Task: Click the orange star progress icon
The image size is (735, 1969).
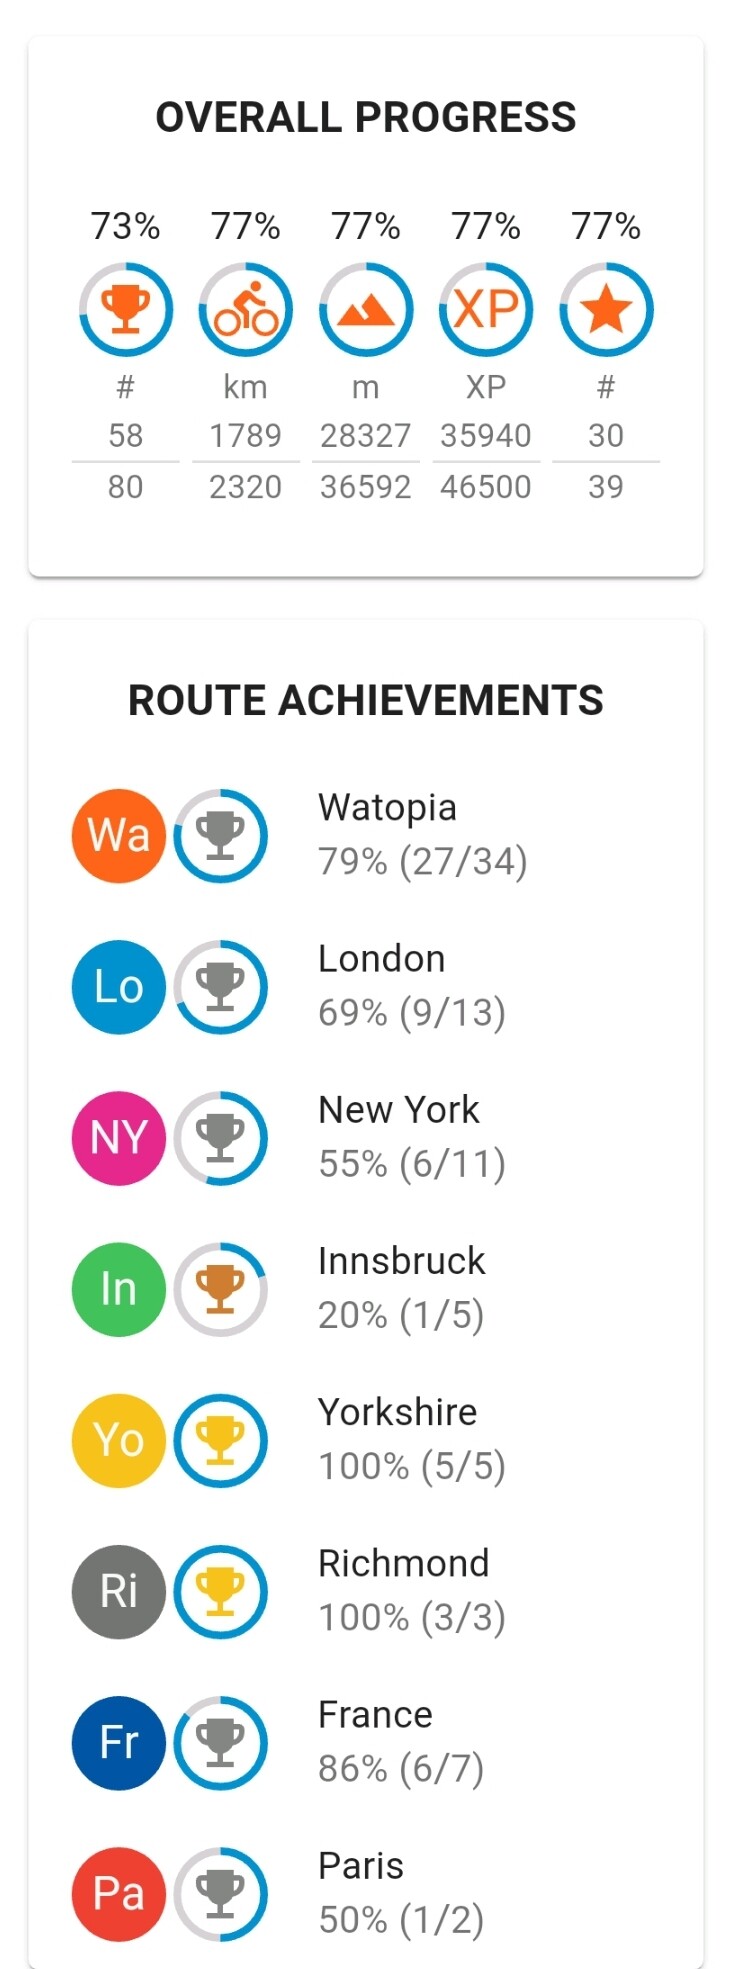Action: coord(606,310)
